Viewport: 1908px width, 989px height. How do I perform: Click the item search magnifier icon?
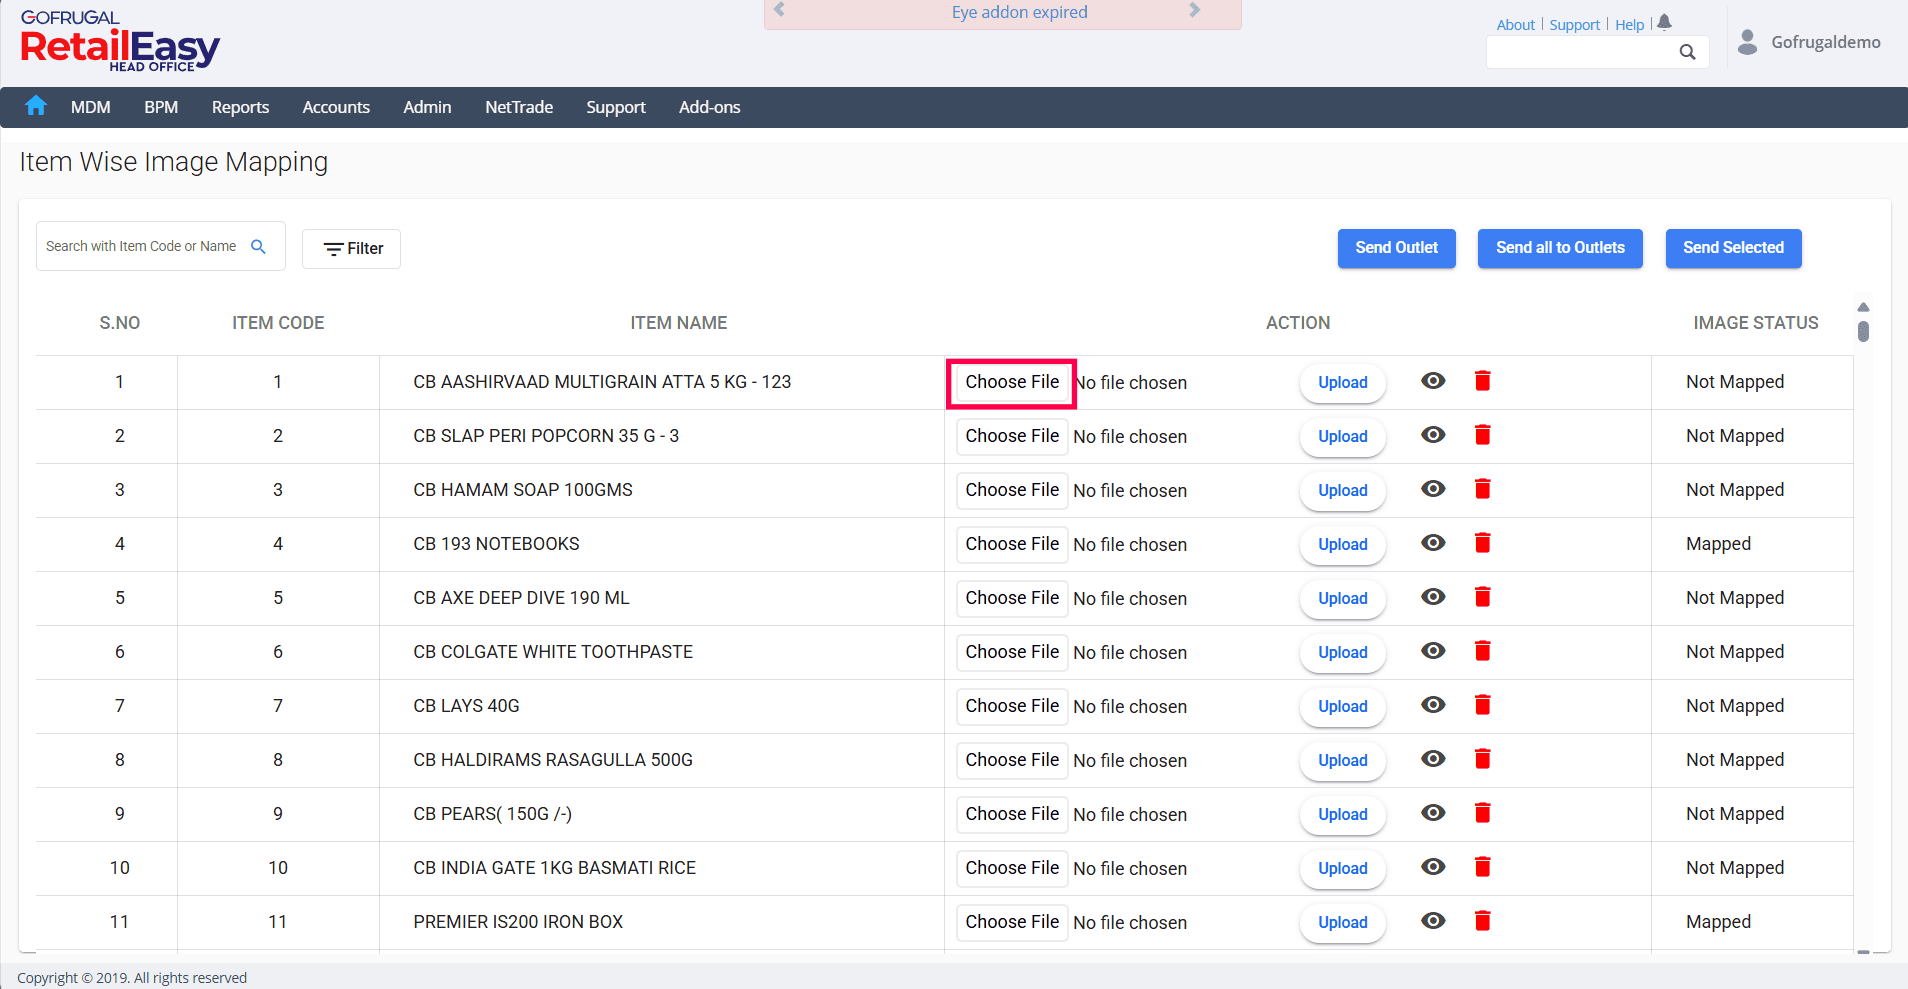pos(258,246)
